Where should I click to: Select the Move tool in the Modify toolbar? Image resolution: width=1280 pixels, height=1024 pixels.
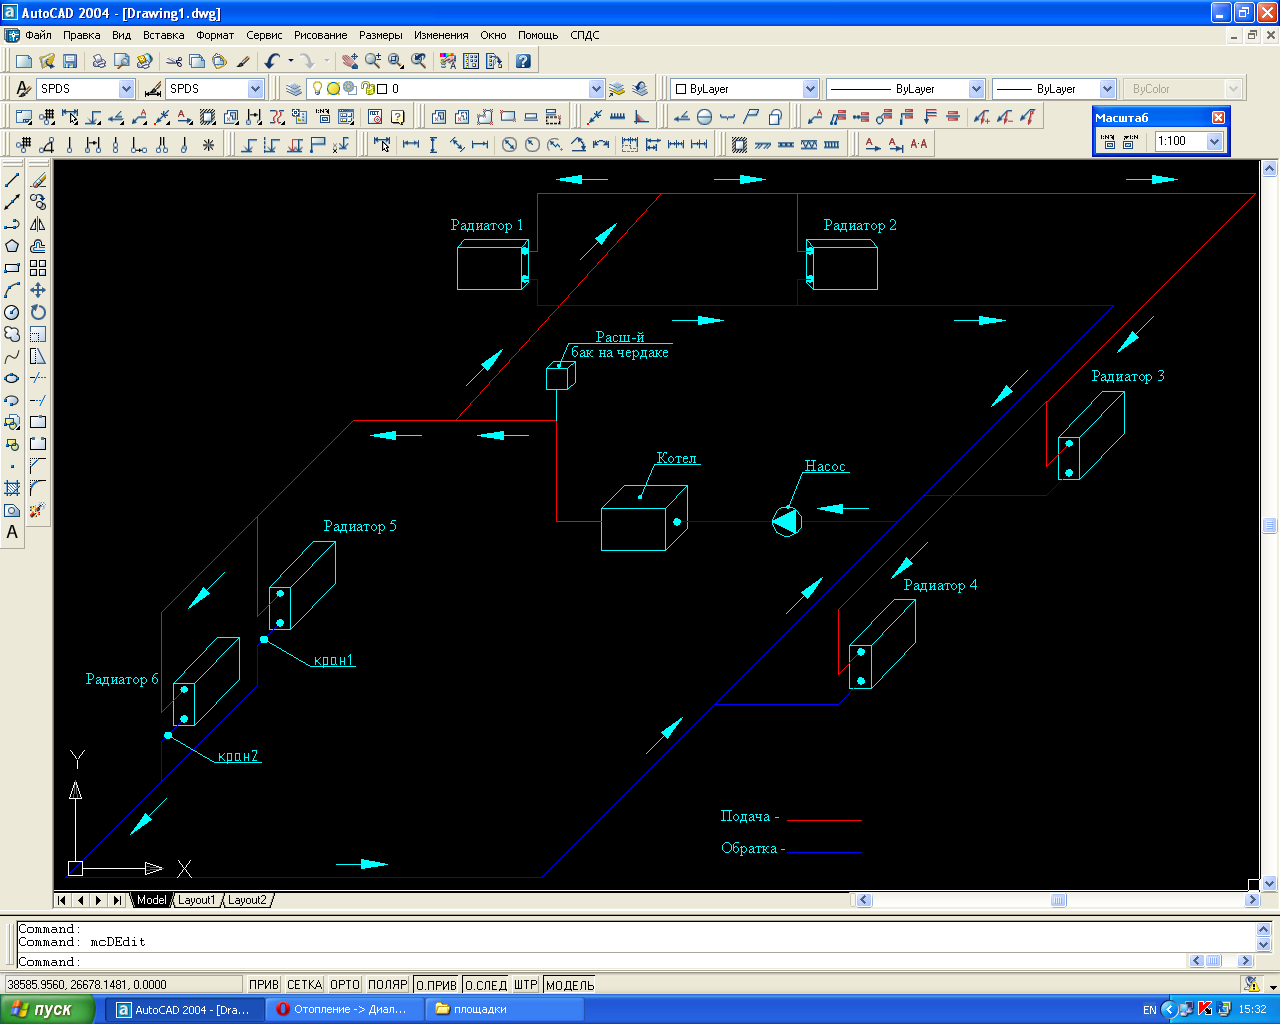click(38, 290)
